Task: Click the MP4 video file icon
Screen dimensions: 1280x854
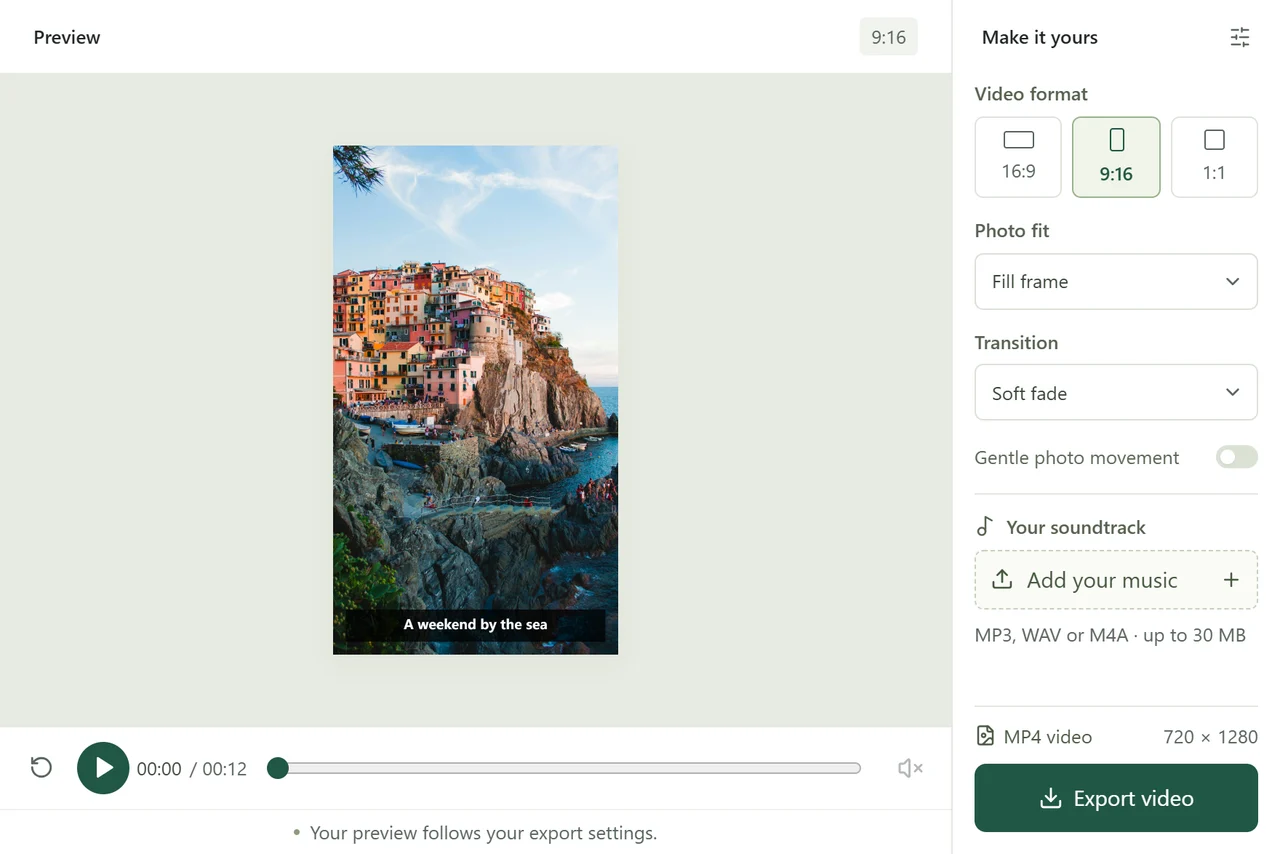Action: tap(985, 736)
